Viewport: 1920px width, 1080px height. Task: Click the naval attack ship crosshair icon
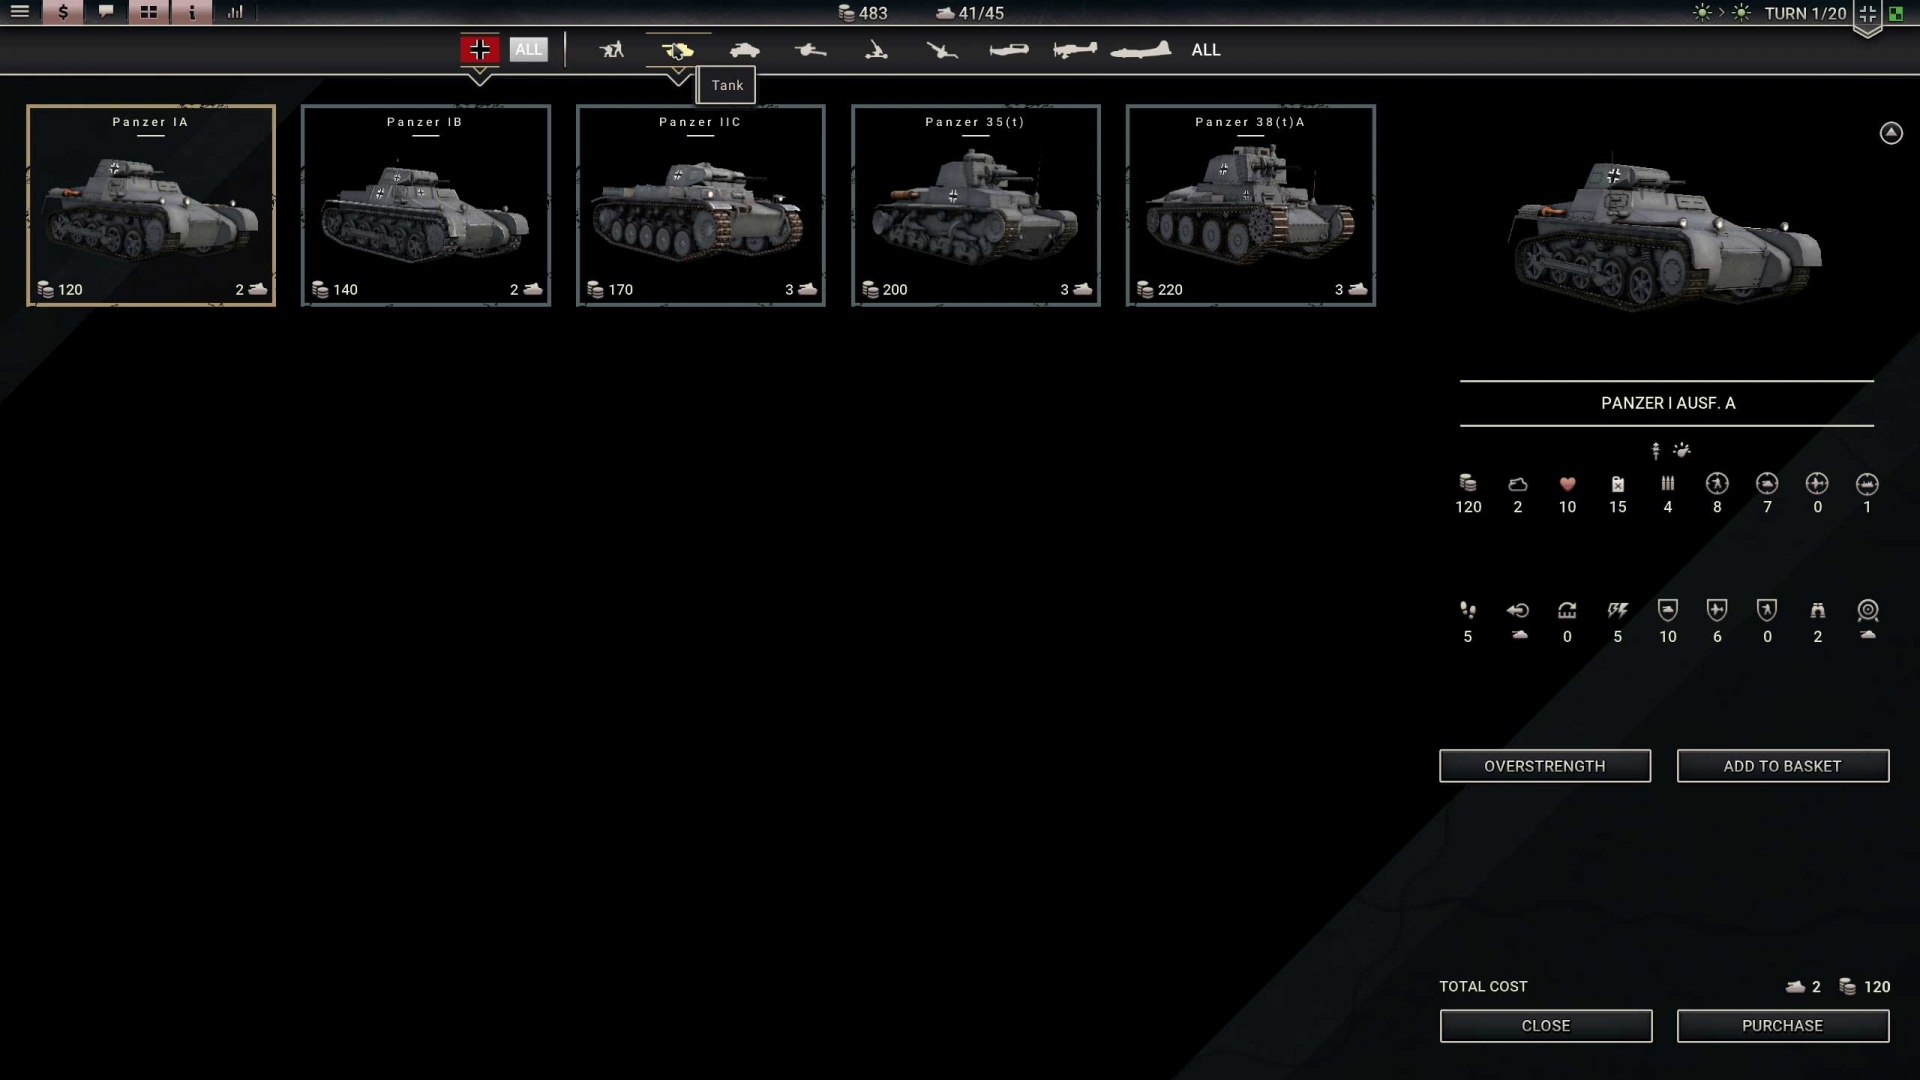pyautogui.click(x=1867, y=484)
